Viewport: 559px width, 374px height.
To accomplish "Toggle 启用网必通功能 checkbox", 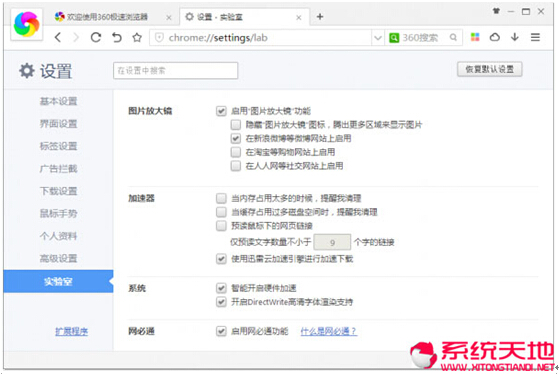I will click(221, 331).
